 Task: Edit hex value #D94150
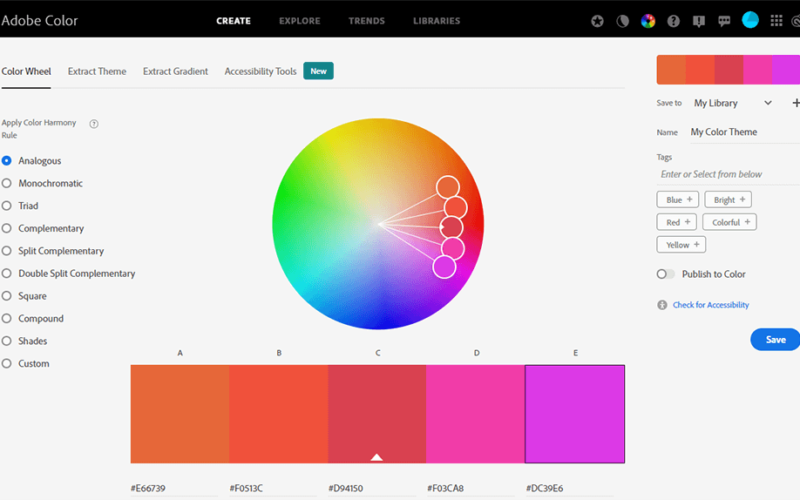371,488
